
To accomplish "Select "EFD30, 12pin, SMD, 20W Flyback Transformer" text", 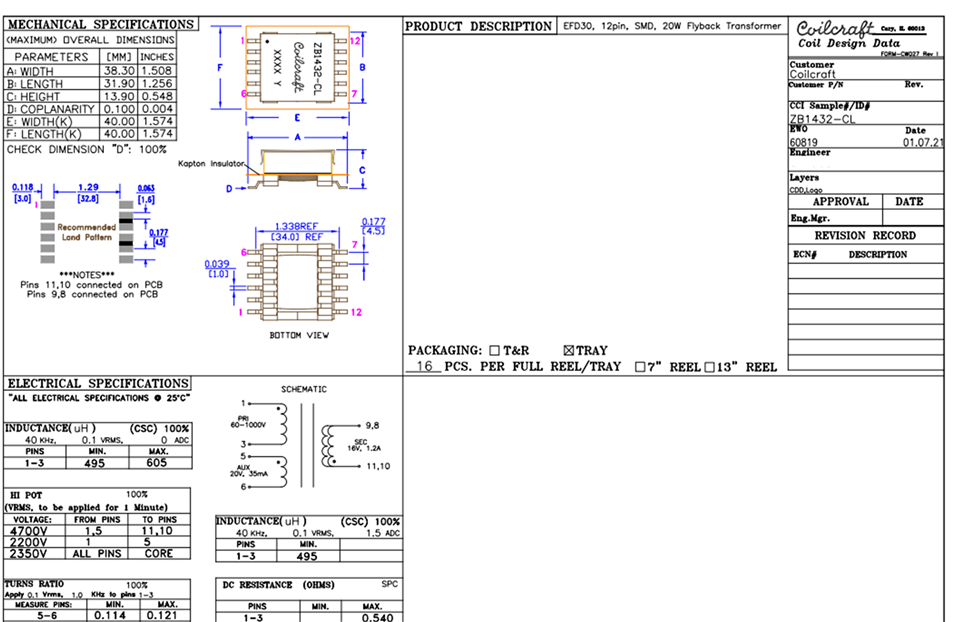I will point(672,26).
